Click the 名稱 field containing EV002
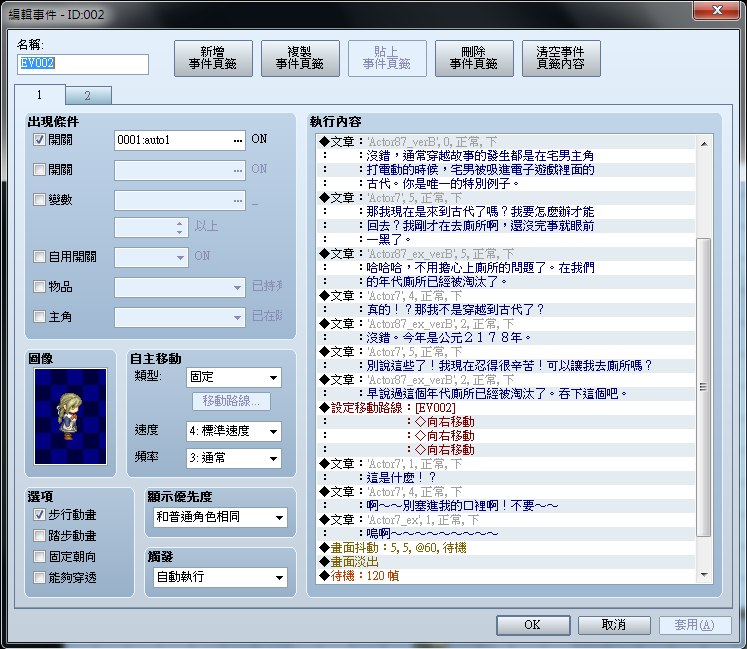 [x=83, y=63]
